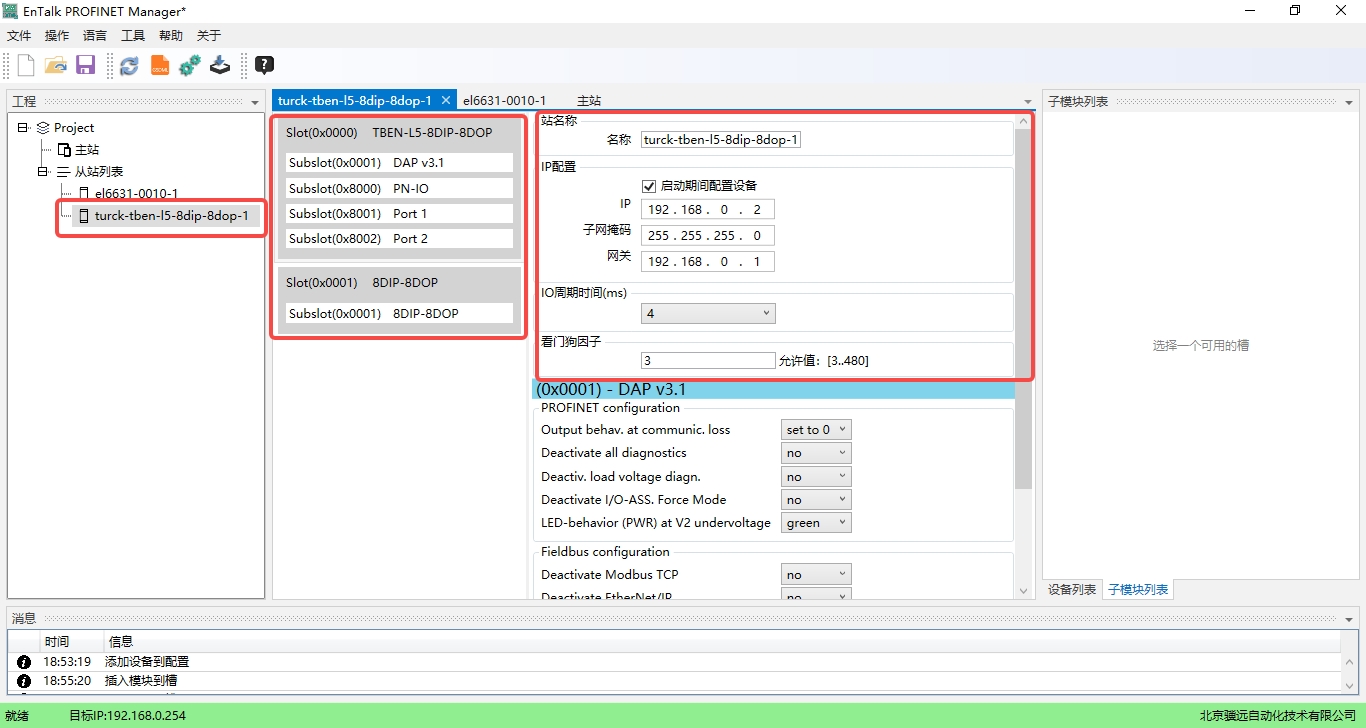Collapse the Project root tree node
The image size is (1366, 728).
point(23,128)
